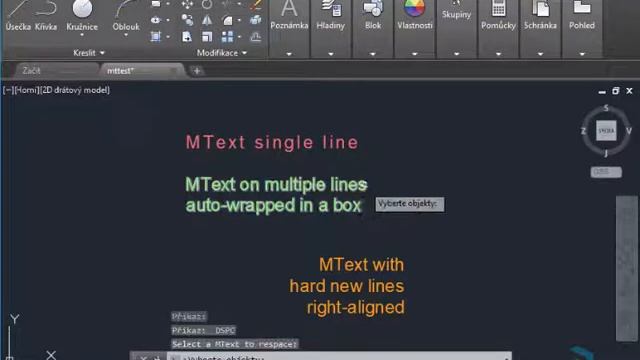This screenshot has height=360, width=640.
Task: Open the [-] viewport controls menu
Action: [8, 90]
